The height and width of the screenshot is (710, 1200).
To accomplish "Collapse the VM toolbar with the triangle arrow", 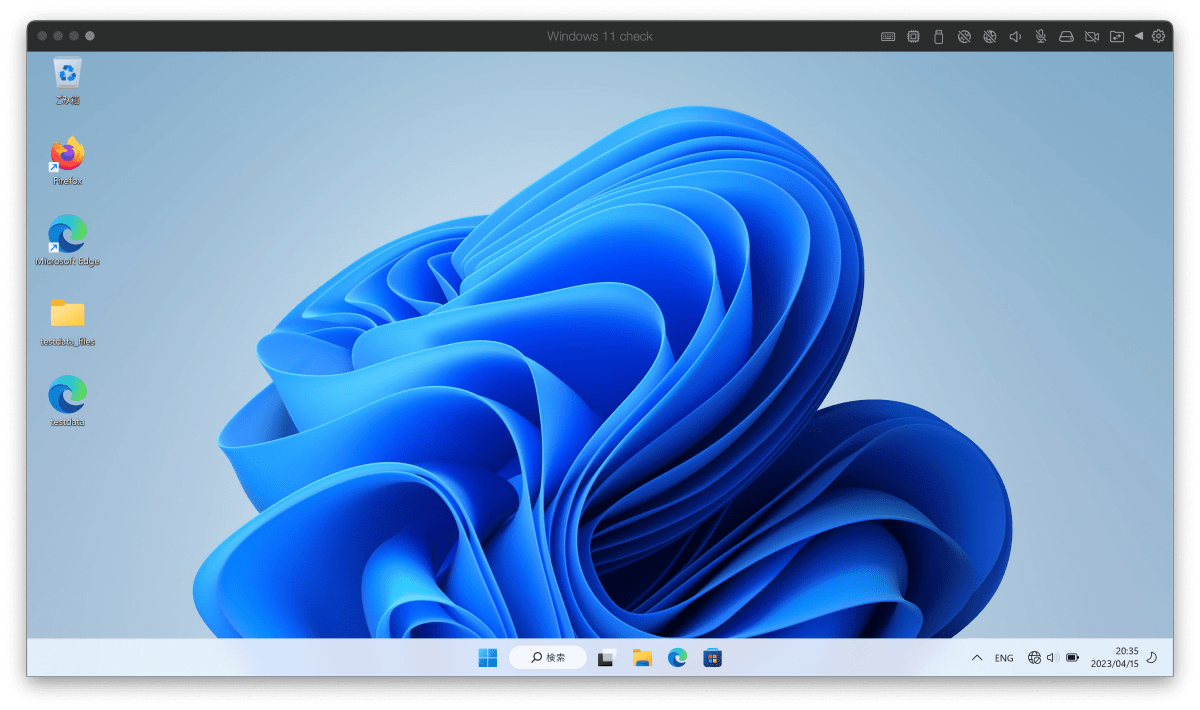I will (x=1138, y=36).
